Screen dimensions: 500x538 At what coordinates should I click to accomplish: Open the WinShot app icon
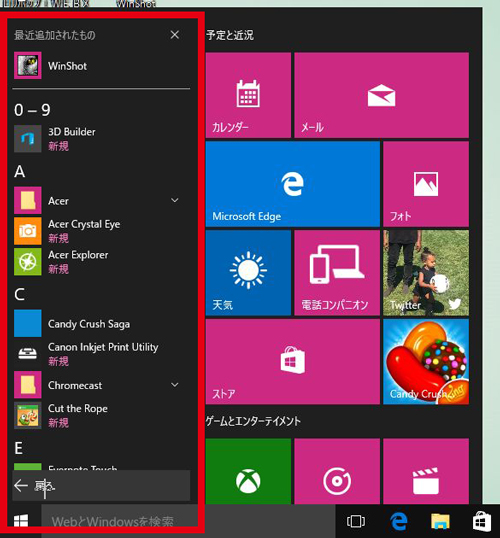point(28,65)
